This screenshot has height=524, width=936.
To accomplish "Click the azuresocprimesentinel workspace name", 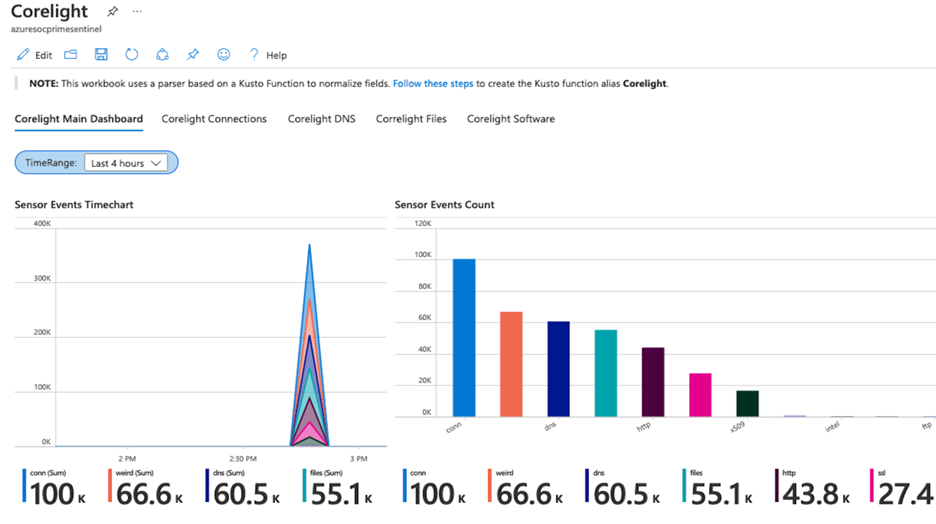I will 56,29.
